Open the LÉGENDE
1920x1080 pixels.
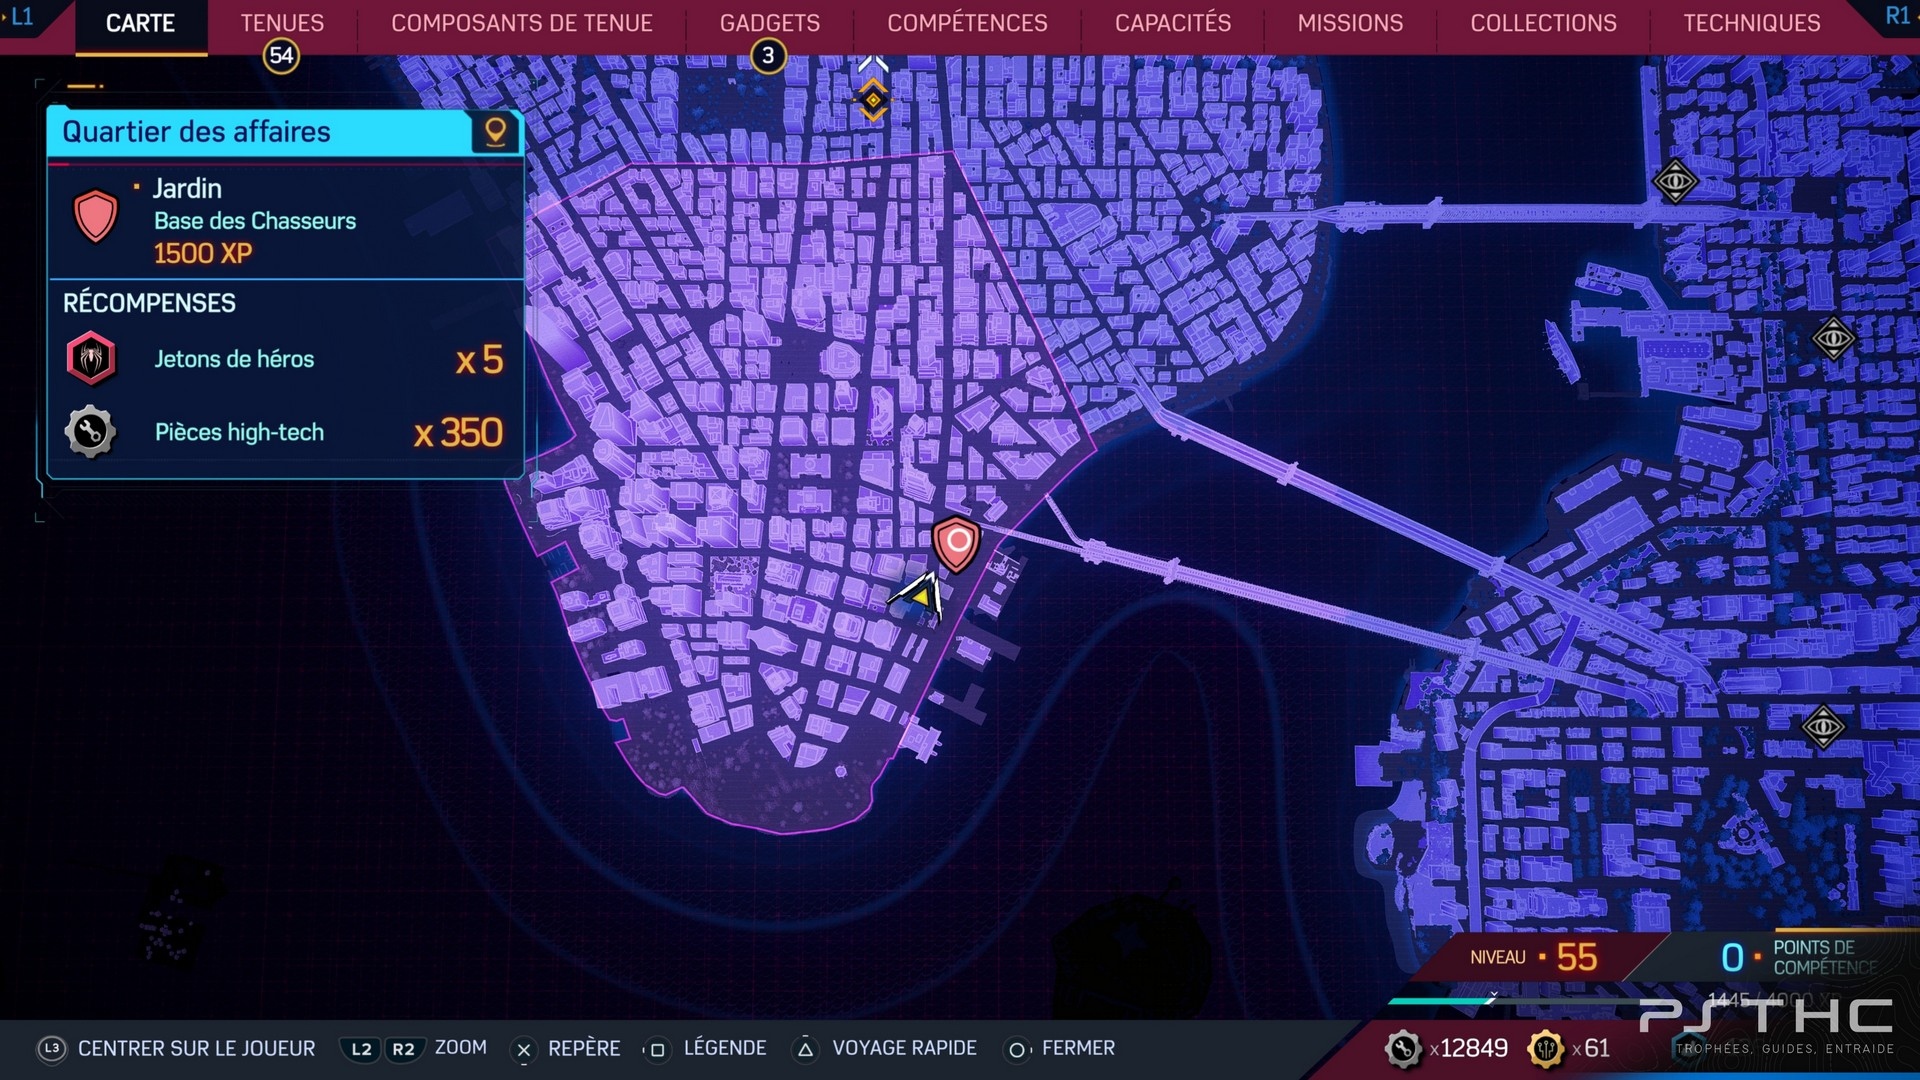pyautogui.click(x=725, y=1048)
